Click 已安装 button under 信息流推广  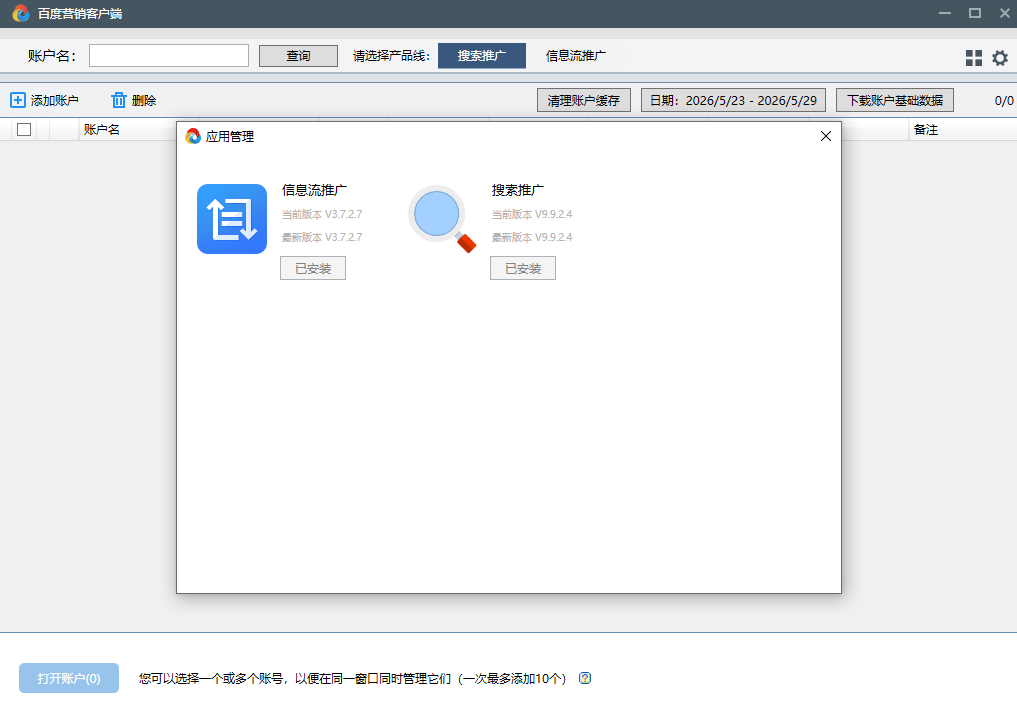pos(313,269)
